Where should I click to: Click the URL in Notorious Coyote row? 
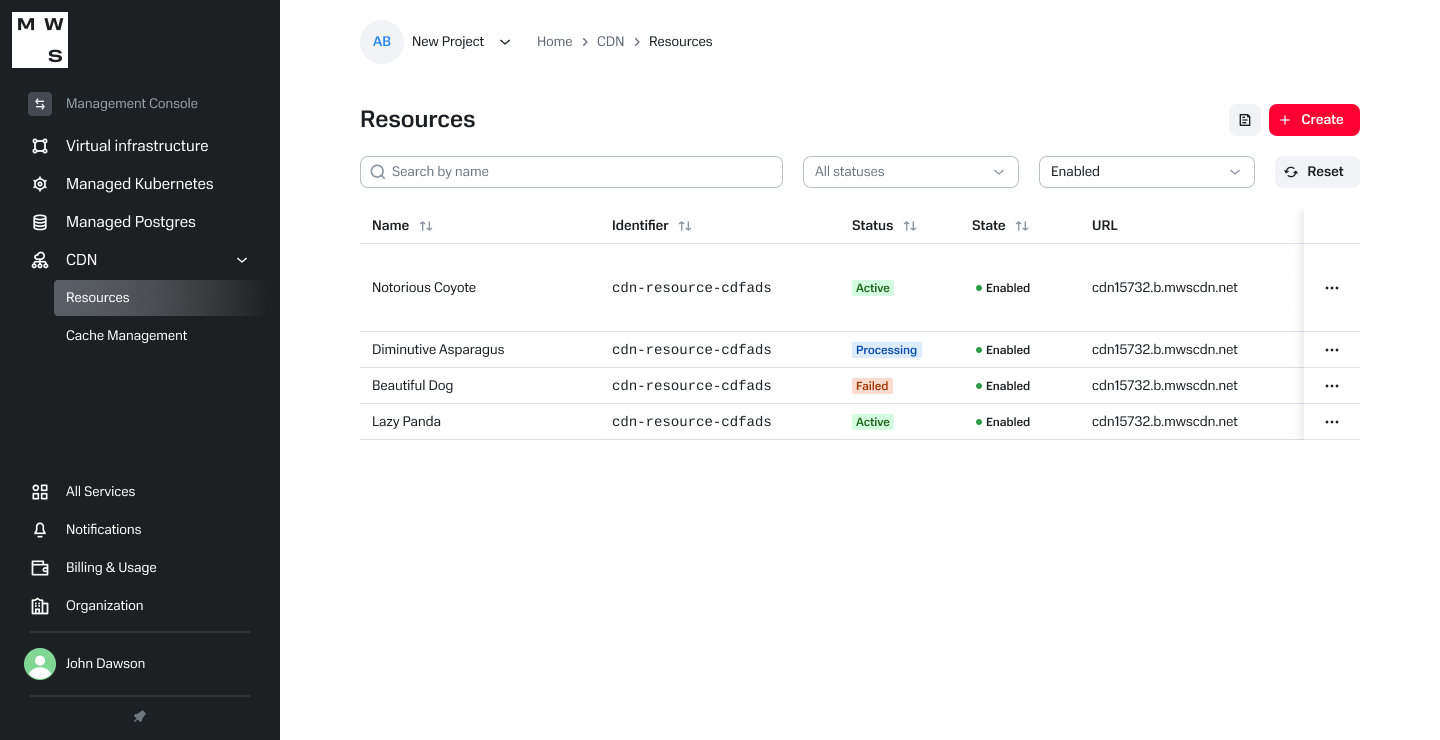point(1165,288)
